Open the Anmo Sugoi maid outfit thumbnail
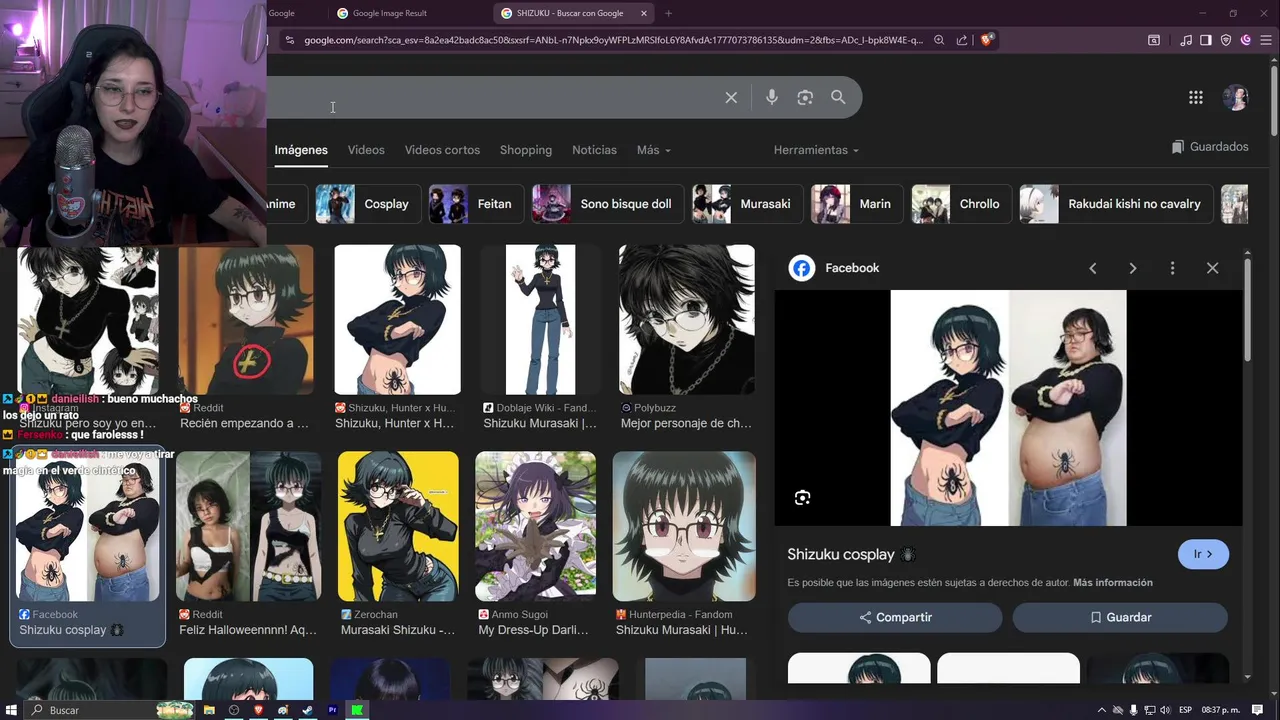The width and height of the screenshot is (1280, 720). (x=535, y=526)
